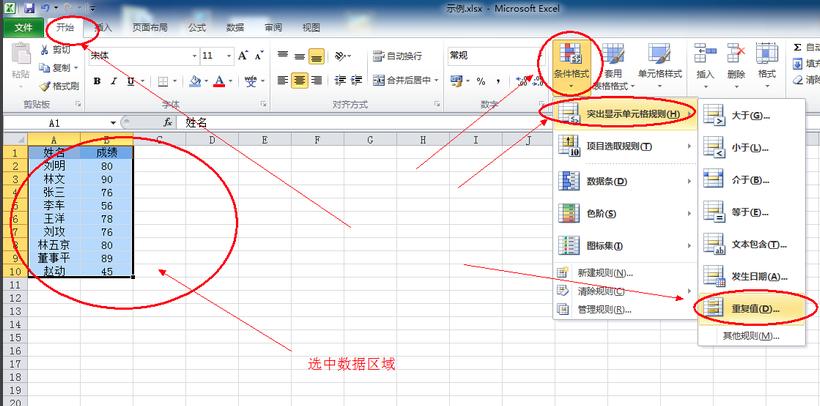
Task: Click the Save icon in quick access toolbar
Action: click(29, 7)
